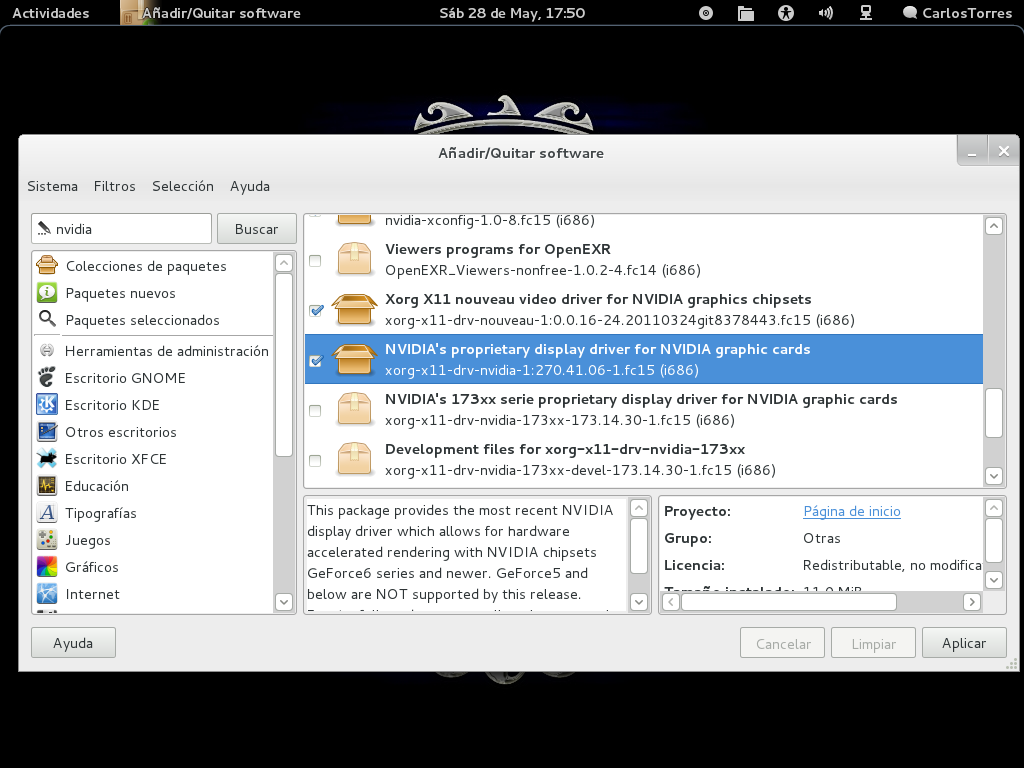Viewport: 1024px width, 768px height.
Task: Click the Internet category icon
Action: pos(47,594)
